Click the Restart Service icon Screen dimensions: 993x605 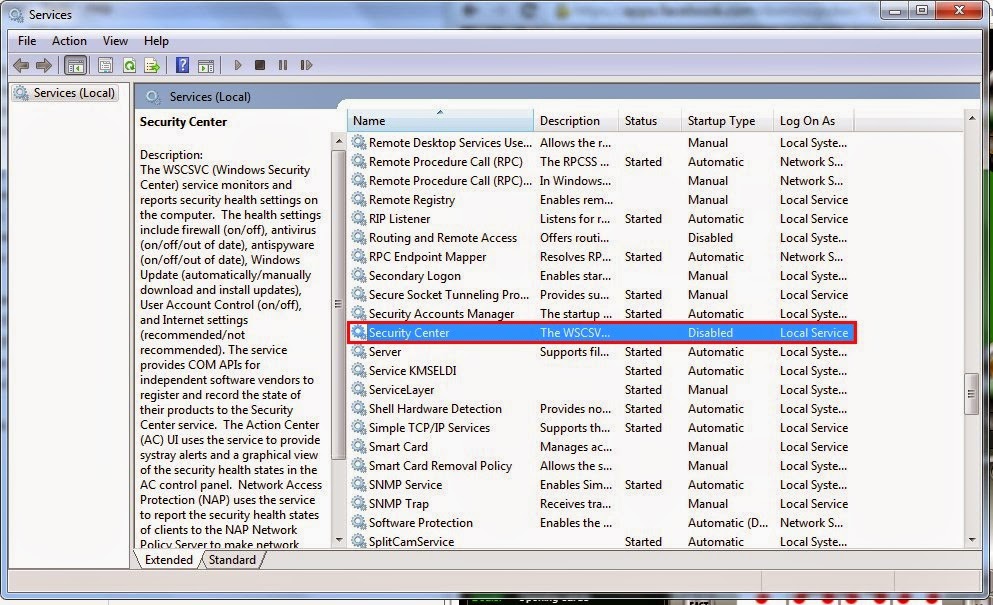tap(307, 65)
